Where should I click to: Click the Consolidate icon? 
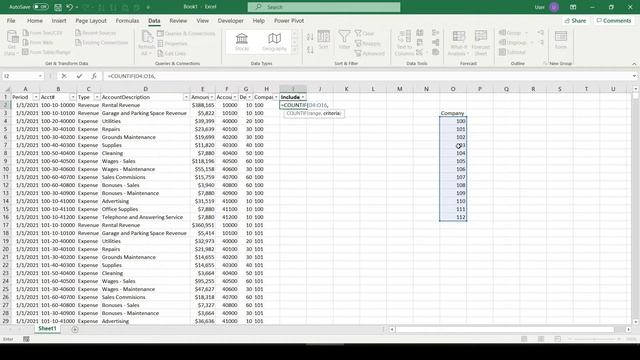pos(436,33)
